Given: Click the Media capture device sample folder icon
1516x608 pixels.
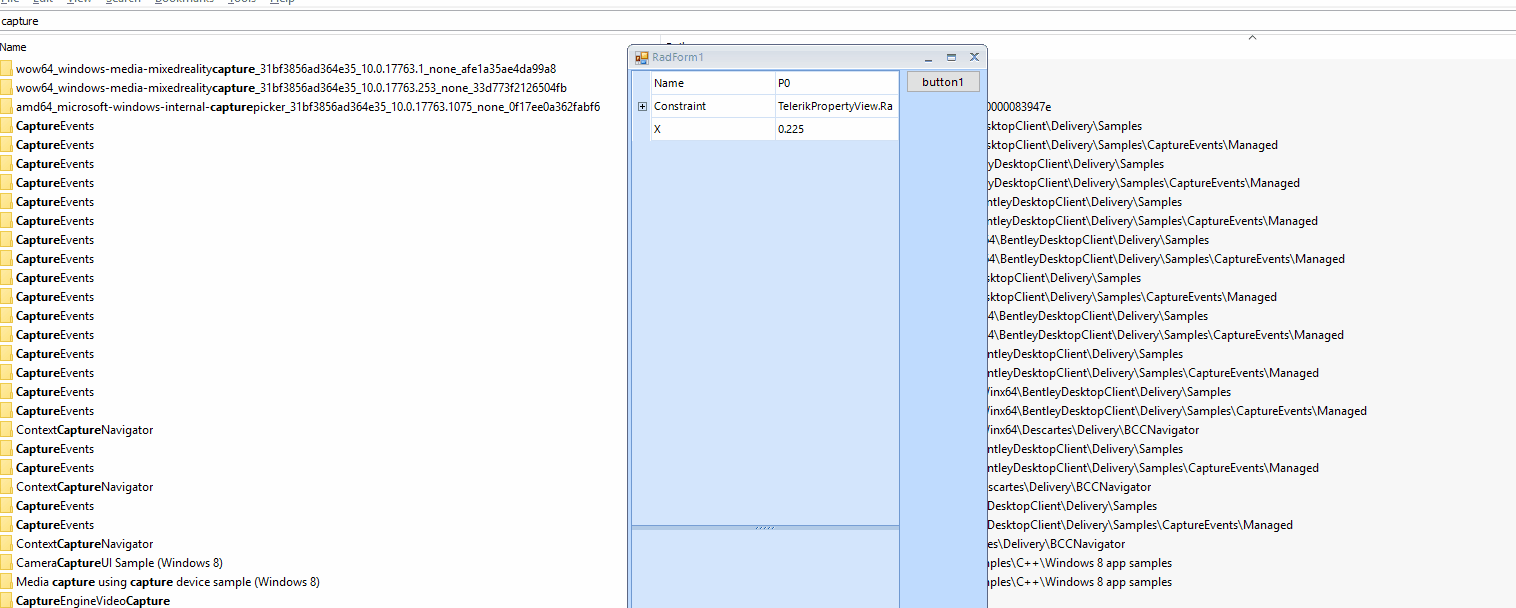Looking at the screenshot, I should [x=6, y=582].
